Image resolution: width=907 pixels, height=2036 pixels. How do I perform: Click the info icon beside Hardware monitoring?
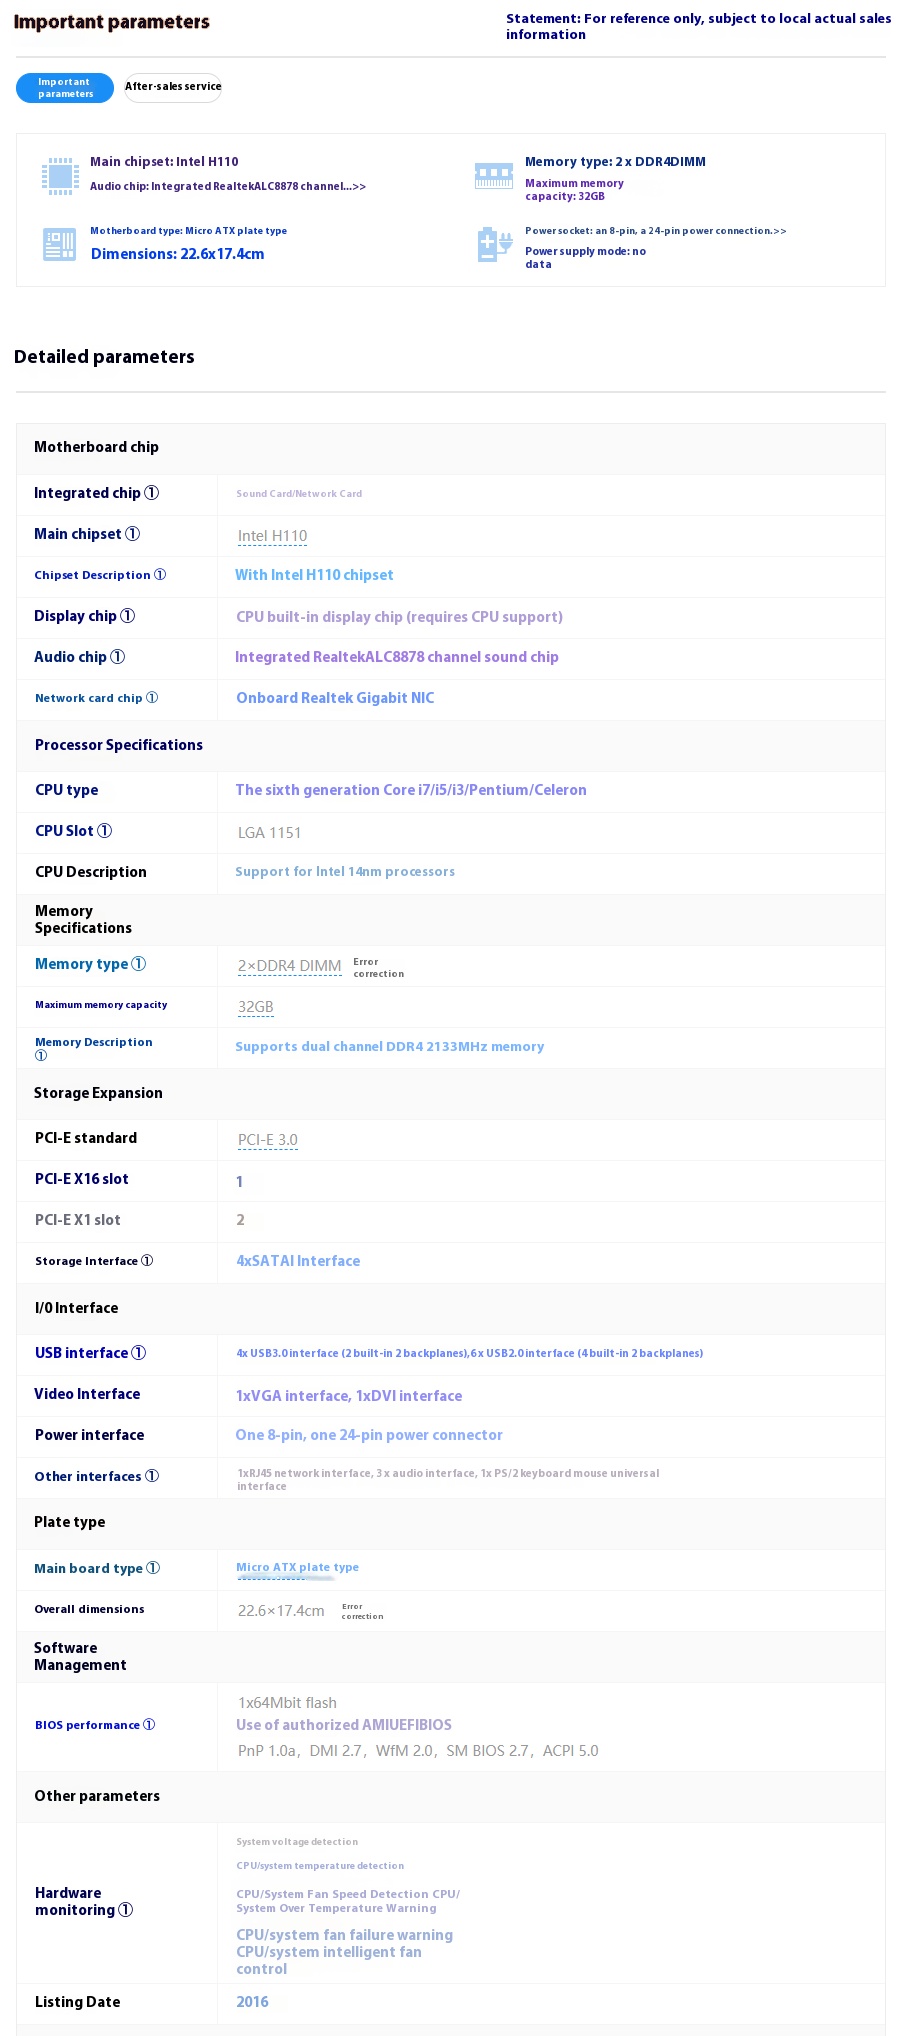tap(126, 1910)
